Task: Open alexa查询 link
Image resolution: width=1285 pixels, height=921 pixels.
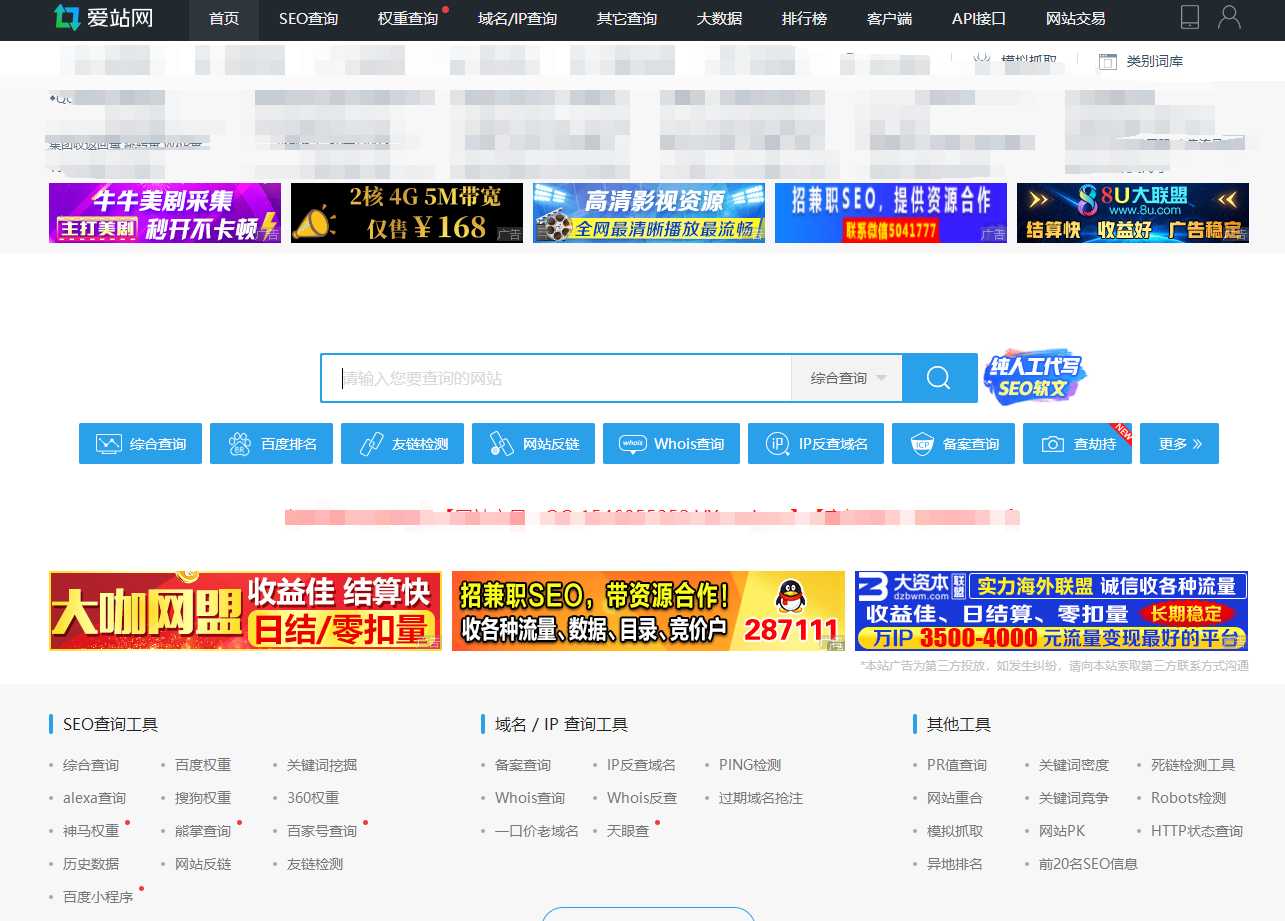Action: [x=94, y=798]
